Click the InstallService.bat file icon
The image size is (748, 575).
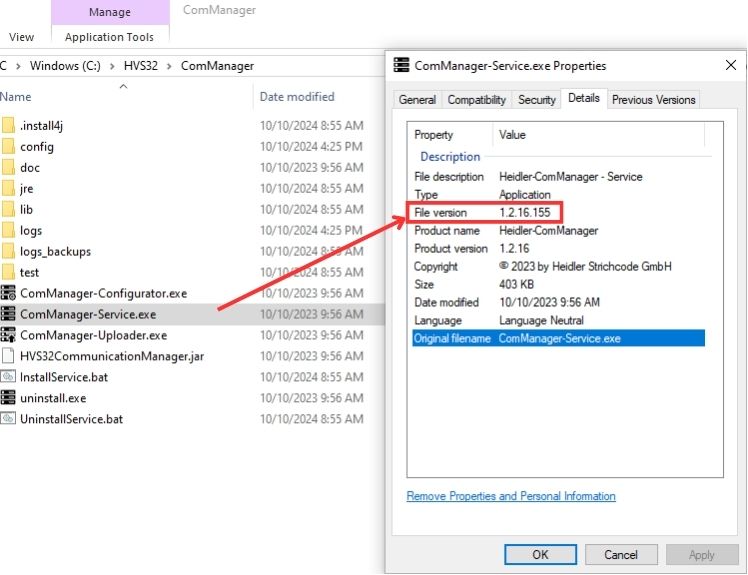[x=8, y=377]
